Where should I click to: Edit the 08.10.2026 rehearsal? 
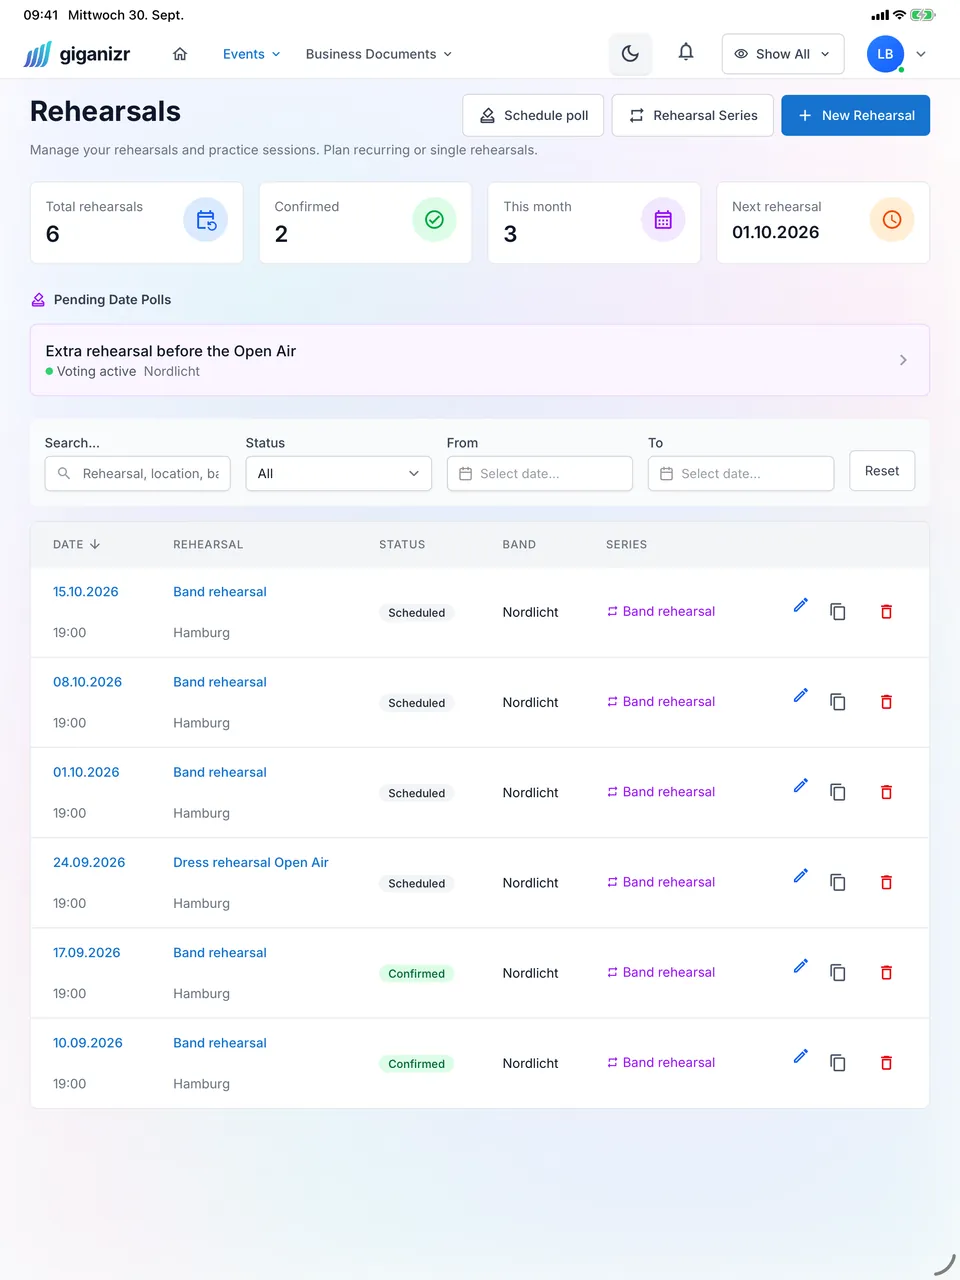(801, 695)
